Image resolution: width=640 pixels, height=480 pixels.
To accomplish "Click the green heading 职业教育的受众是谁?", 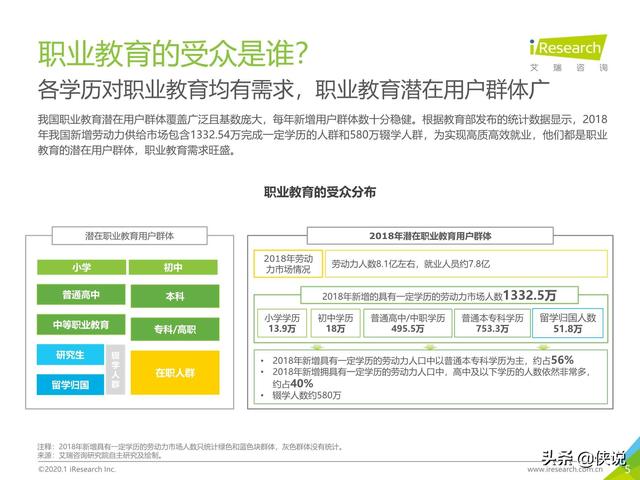I will click(x=173, y=53).
